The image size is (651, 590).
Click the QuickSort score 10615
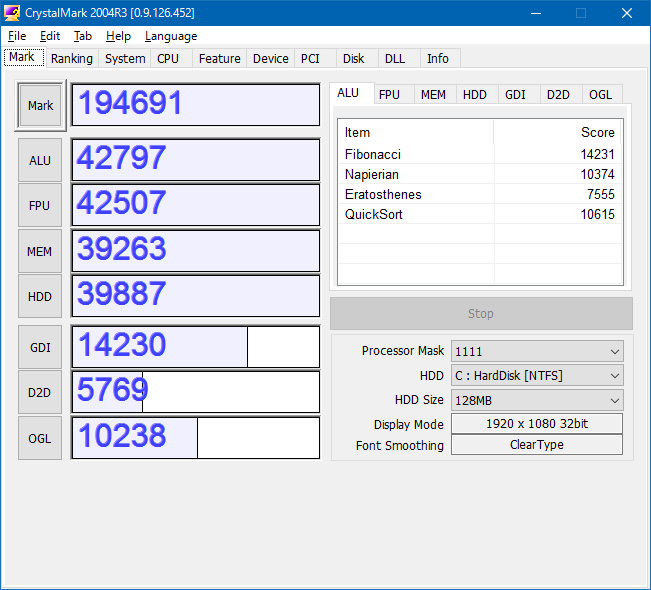click(x=597, y=214)
